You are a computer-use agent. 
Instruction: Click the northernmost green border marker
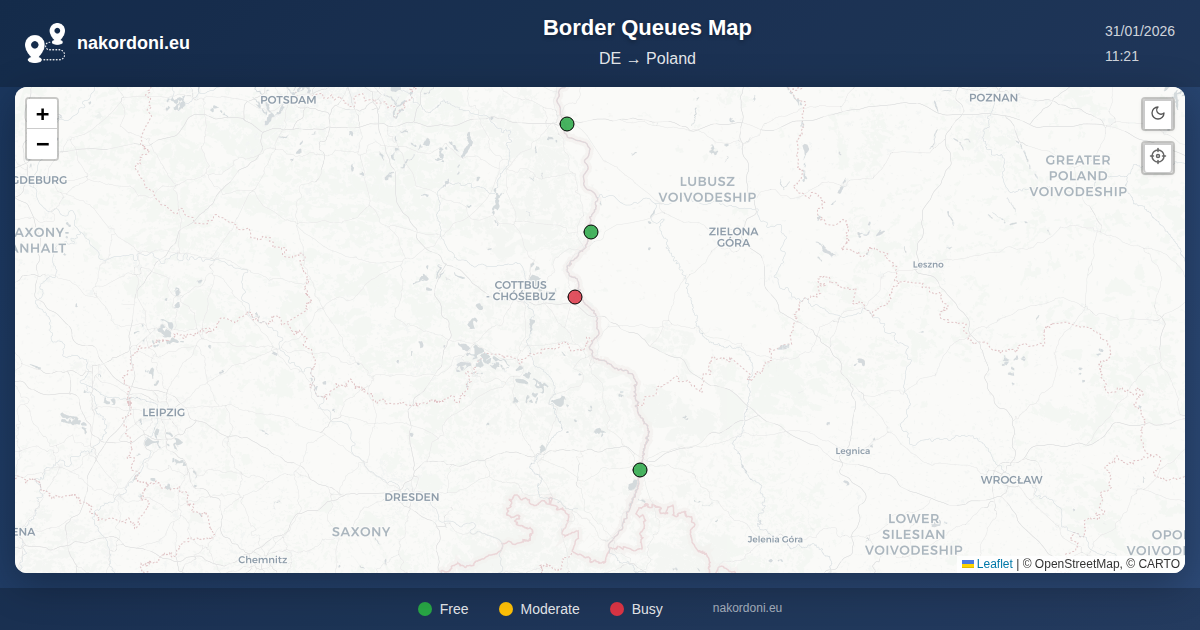pyautogui.click(x=567, y=124)
